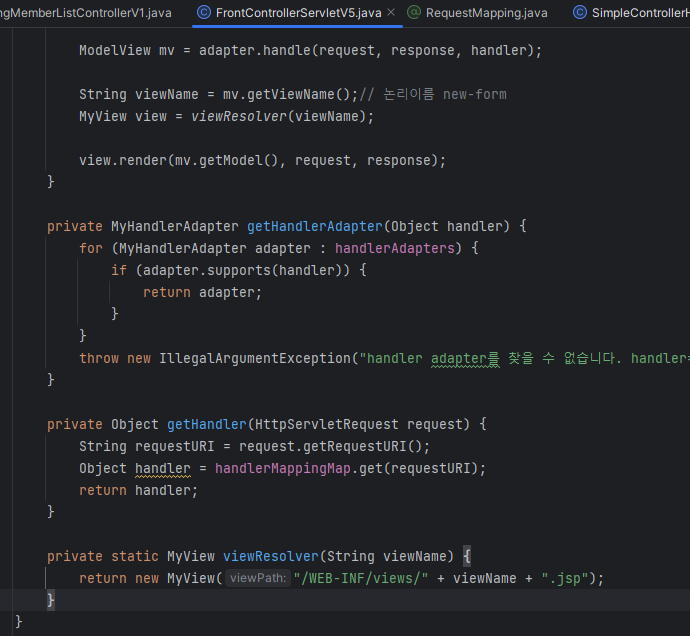
Task: Click the italic viewResolver call
Action: [x=239, y=116]
